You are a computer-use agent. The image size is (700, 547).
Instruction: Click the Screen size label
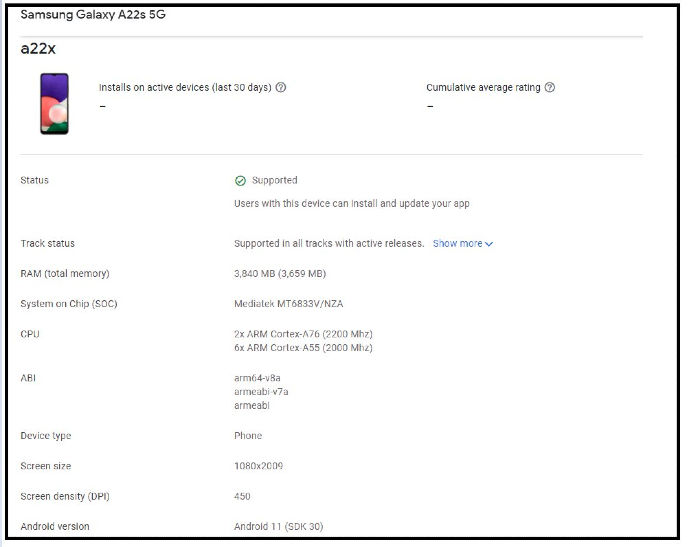(x=46, y=466)
